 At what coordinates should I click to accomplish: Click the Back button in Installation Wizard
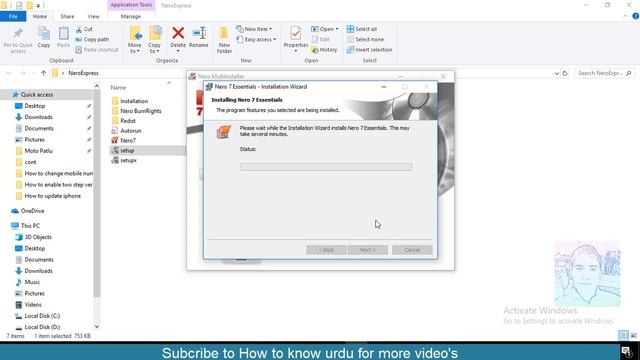(x=327, y=249)
